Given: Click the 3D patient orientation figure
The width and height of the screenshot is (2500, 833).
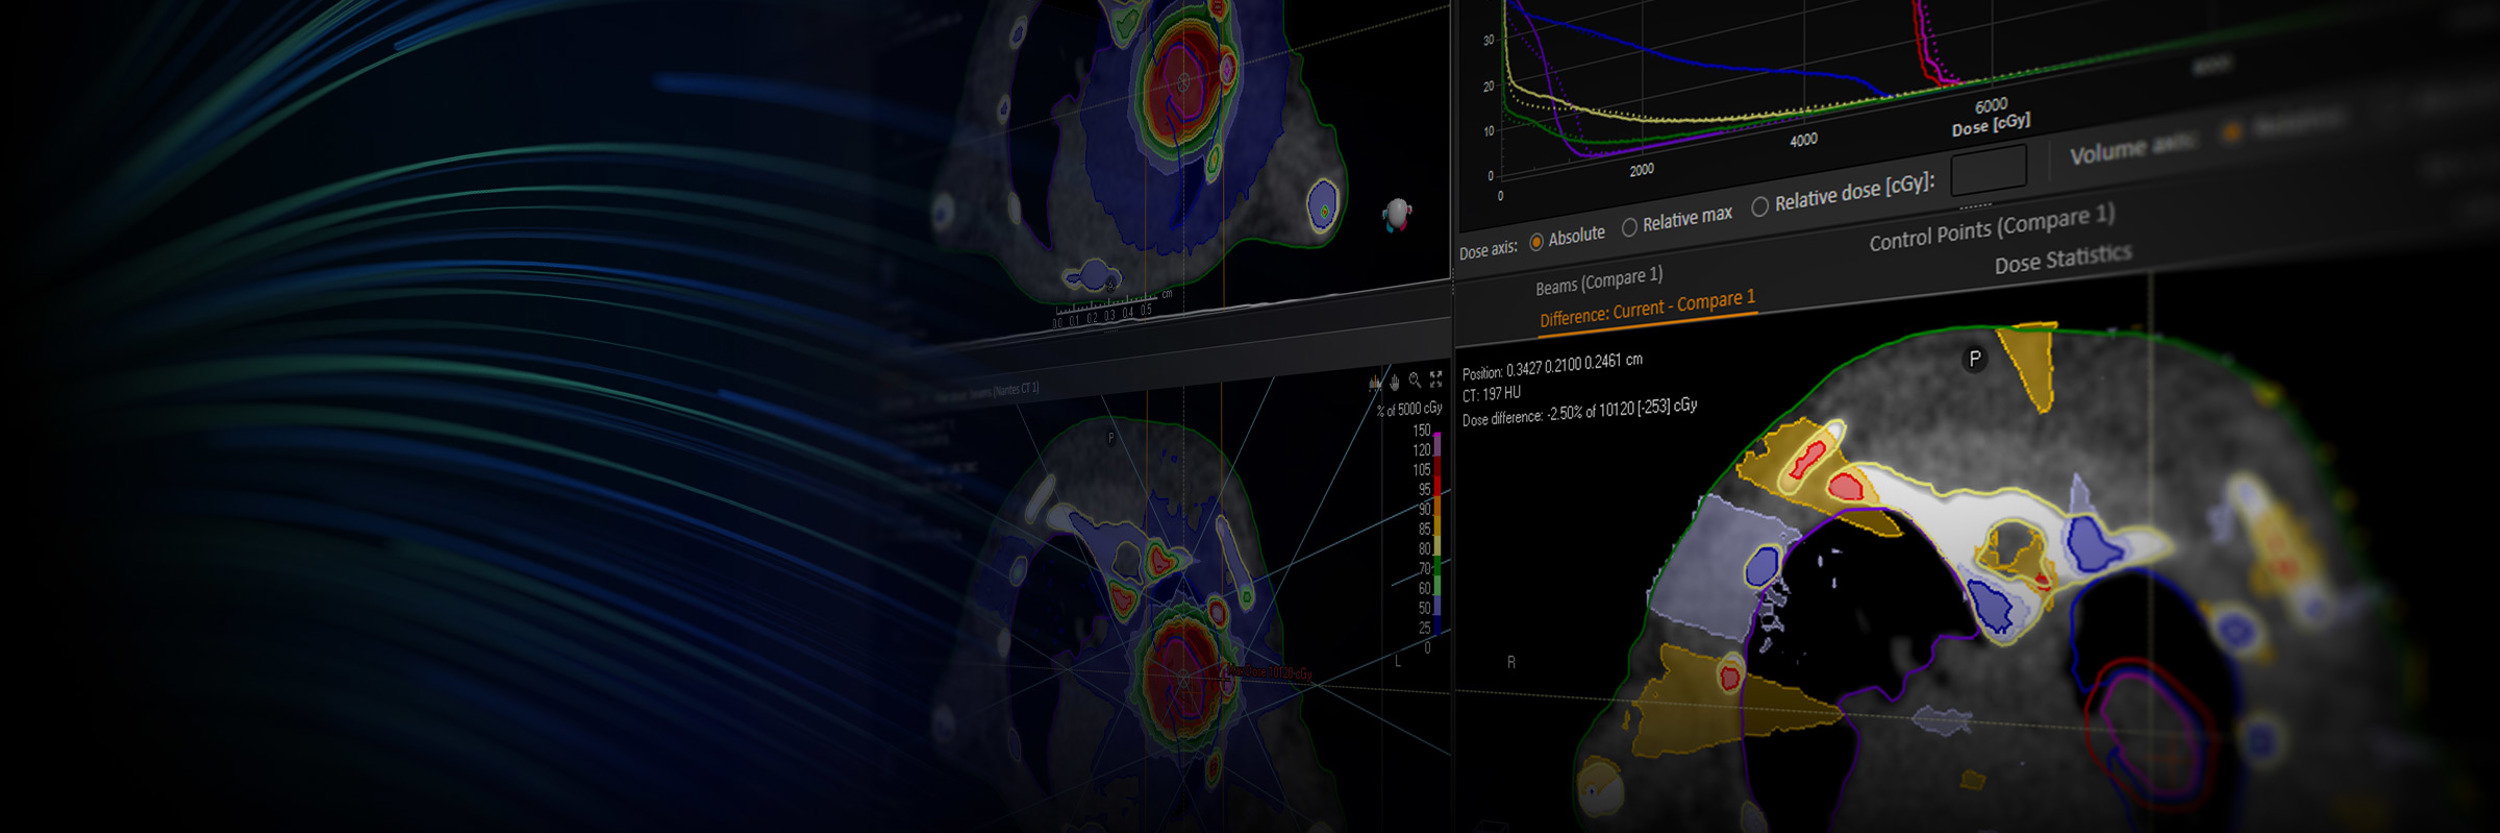Looking at the screenshot, I should (x=1397, y=214).
